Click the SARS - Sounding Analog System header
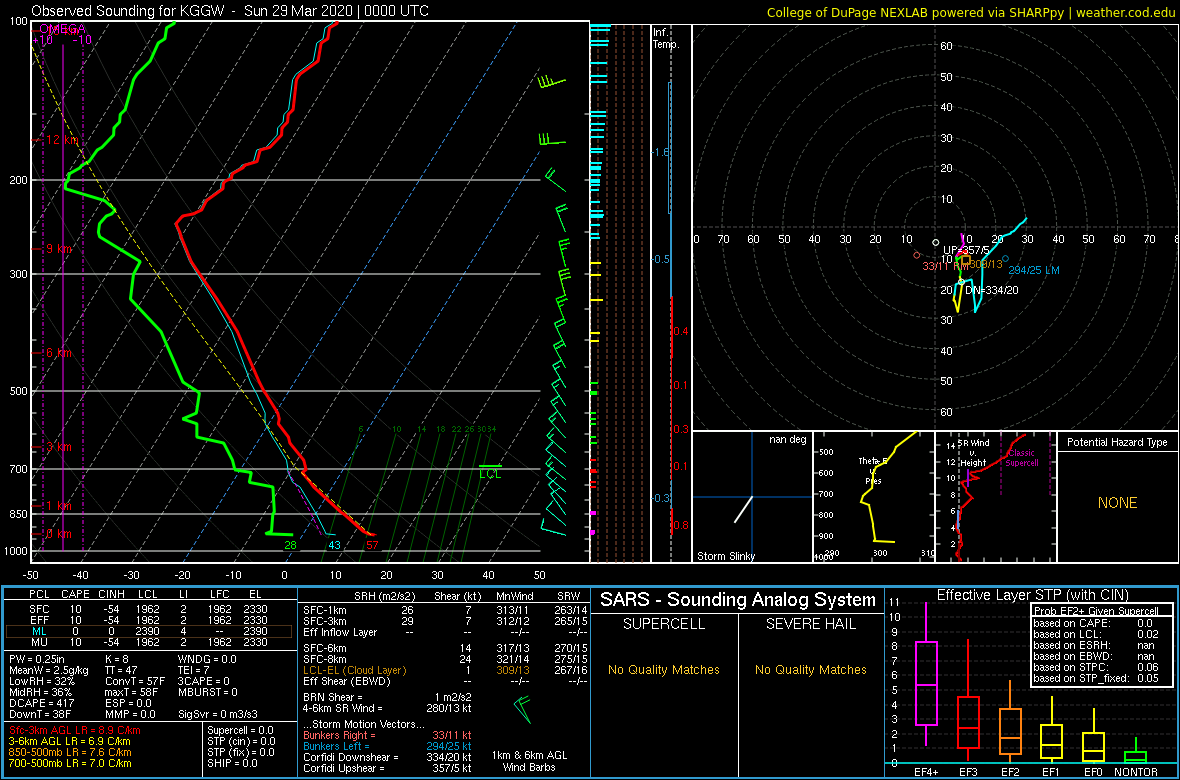The height and width of the screenshot is (780, 1180). [x=738, y=600]
